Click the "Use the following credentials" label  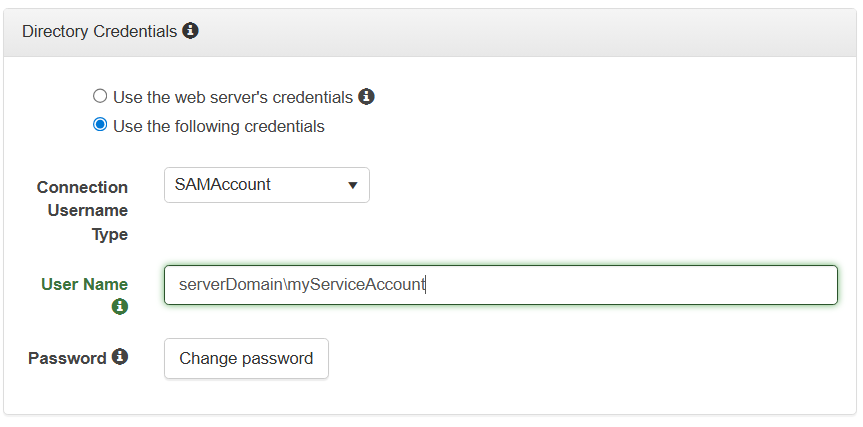pyautogui.click(x=218, y=127)
